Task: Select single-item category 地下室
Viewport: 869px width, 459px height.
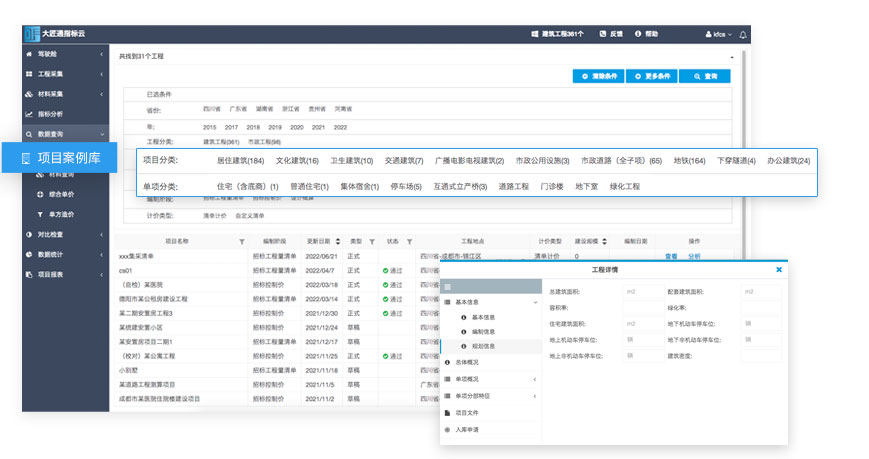Action: click(586, 187)
